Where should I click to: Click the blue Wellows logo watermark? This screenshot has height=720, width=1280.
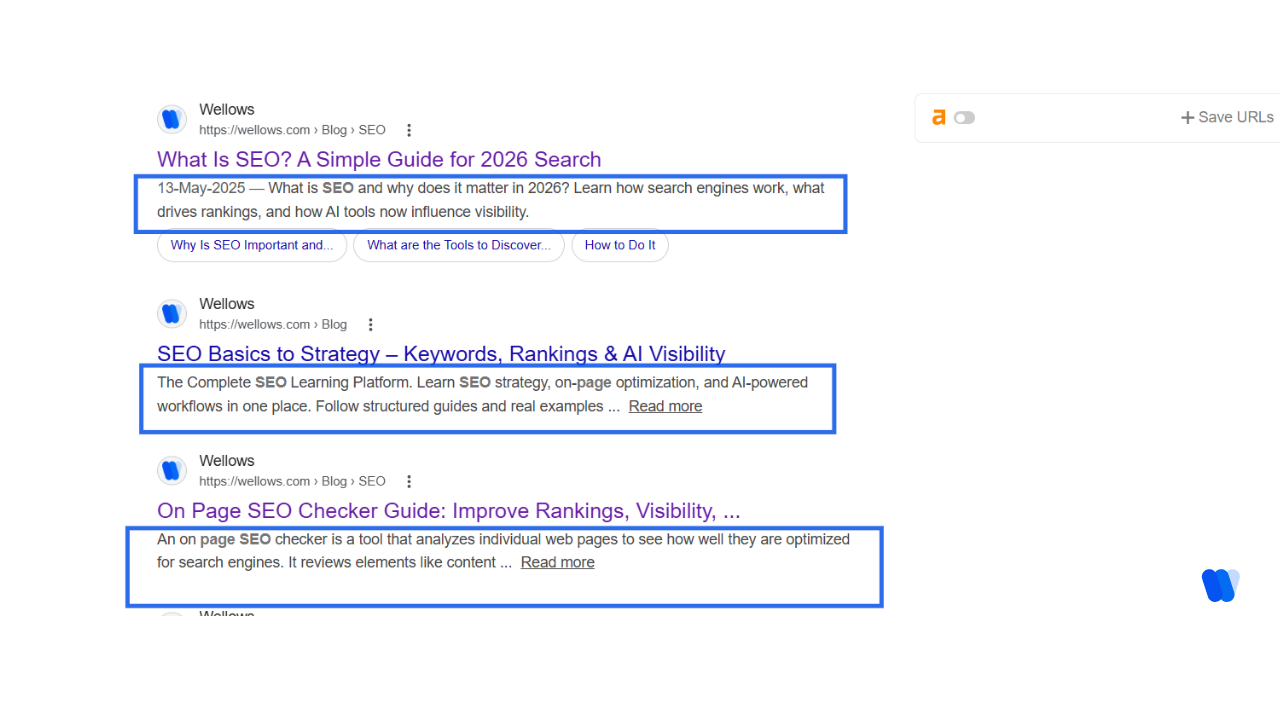coord(1220,585)
